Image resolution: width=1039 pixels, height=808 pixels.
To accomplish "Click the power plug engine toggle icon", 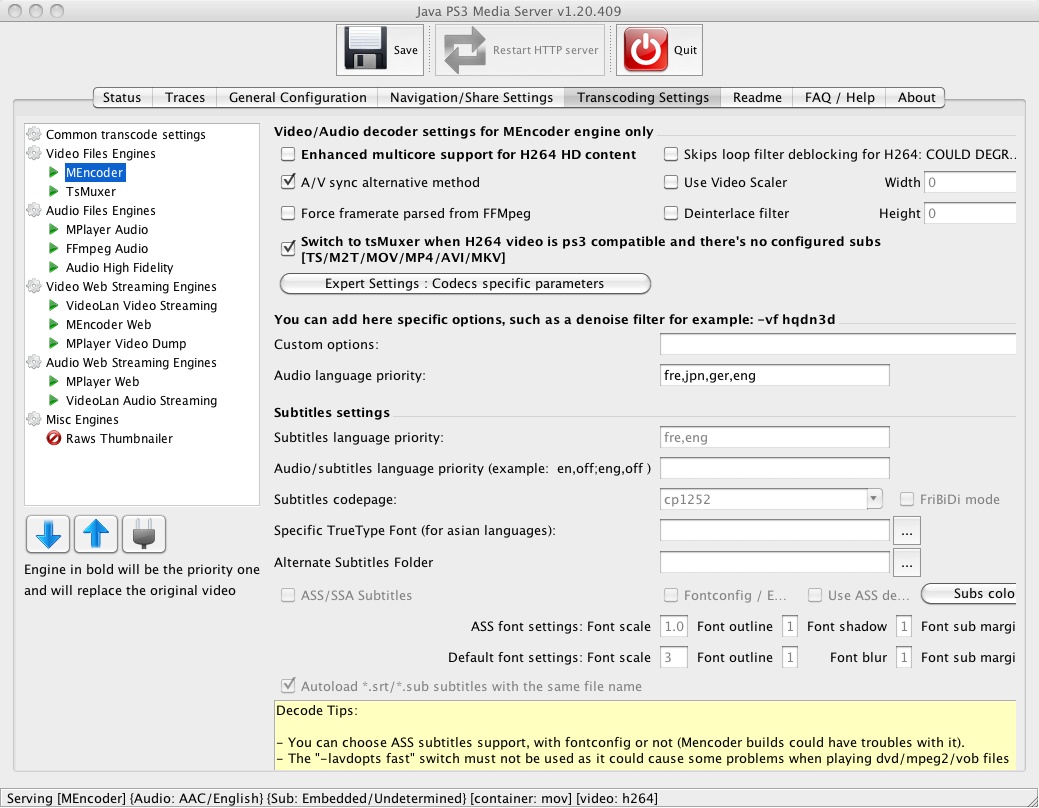I will coord(141,534).
